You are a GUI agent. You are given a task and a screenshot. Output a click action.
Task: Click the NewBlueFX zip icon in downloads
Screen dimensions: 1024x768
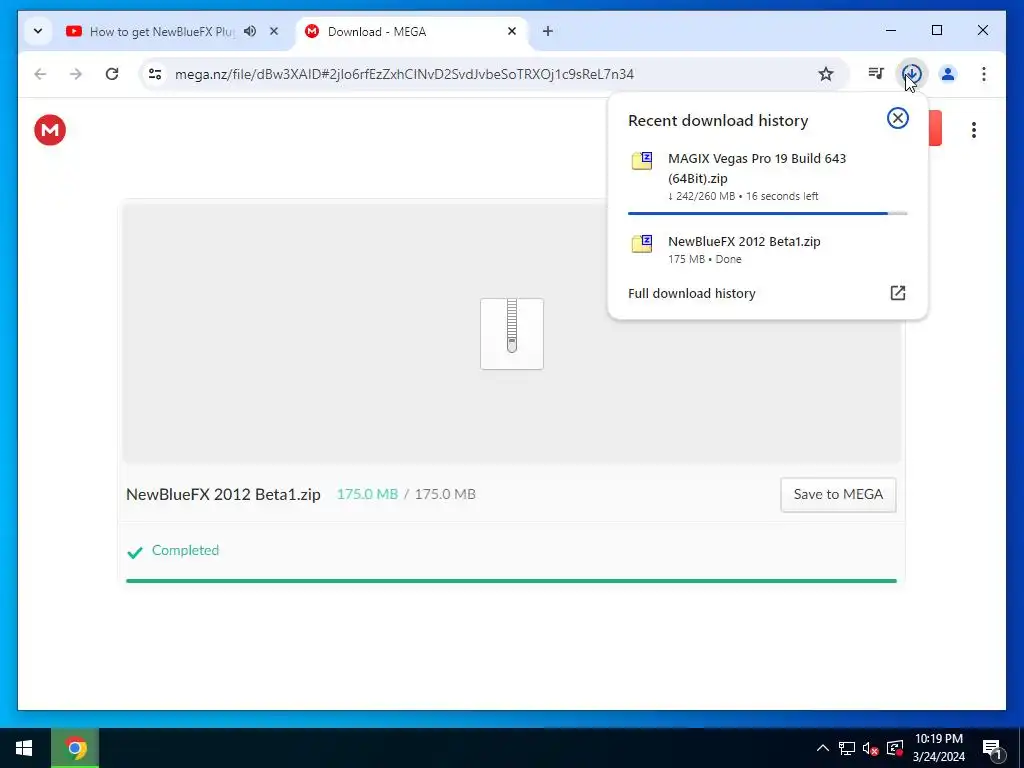(642, 244)
